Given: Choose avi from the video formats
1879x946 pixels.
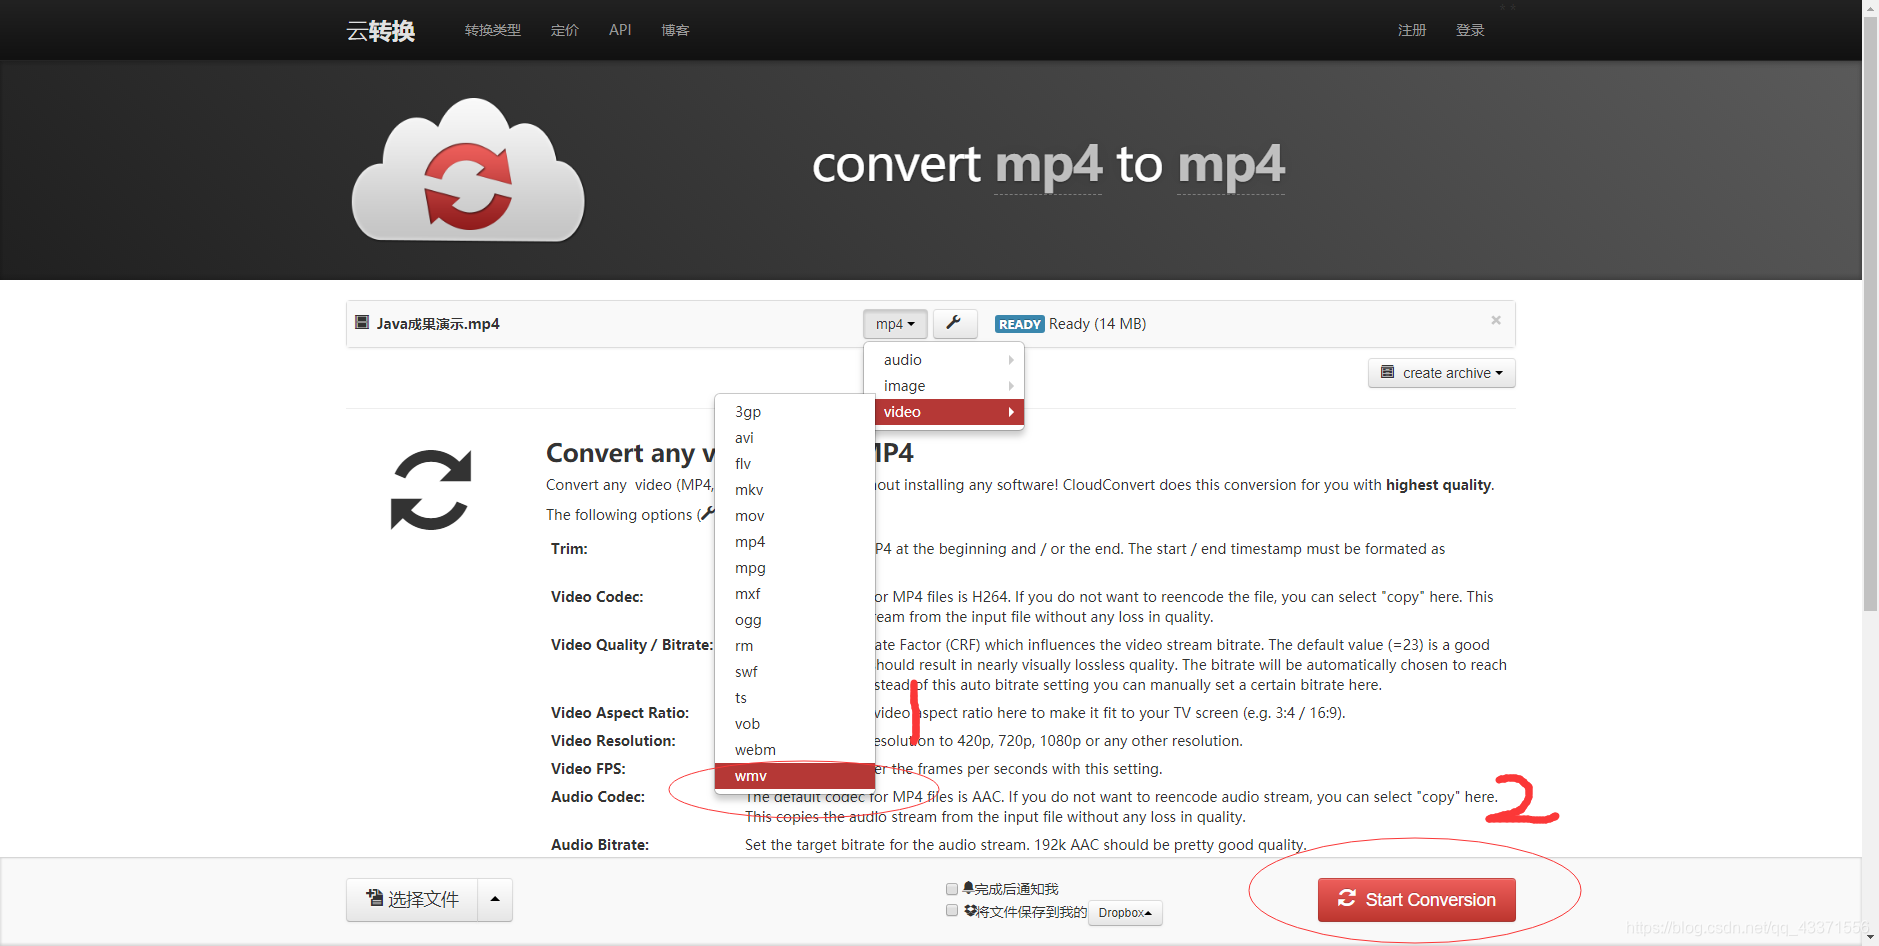Looking at the screenshot, I should point(795,438).
